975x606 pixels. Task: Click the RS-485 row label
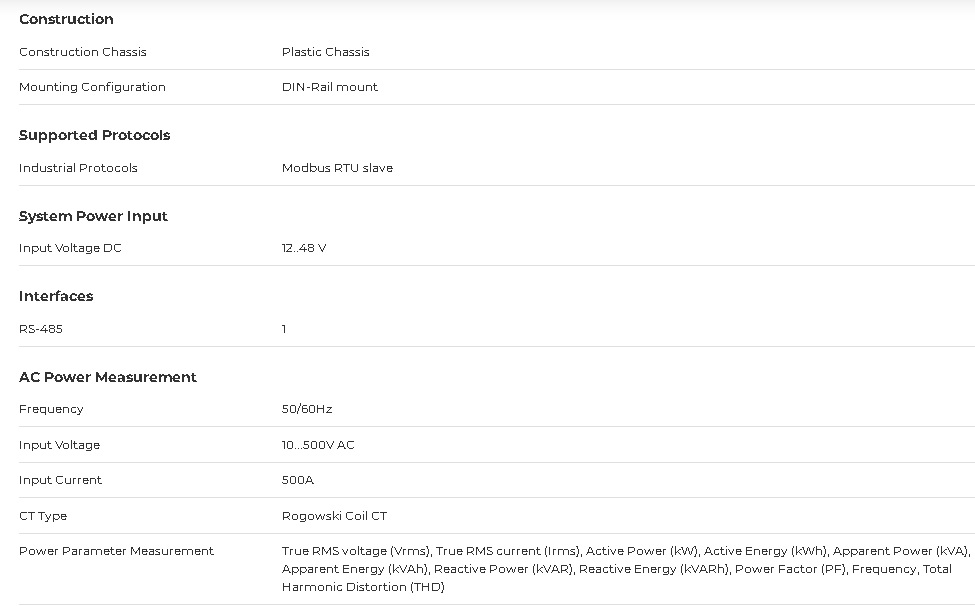click(x=41, y=329)
